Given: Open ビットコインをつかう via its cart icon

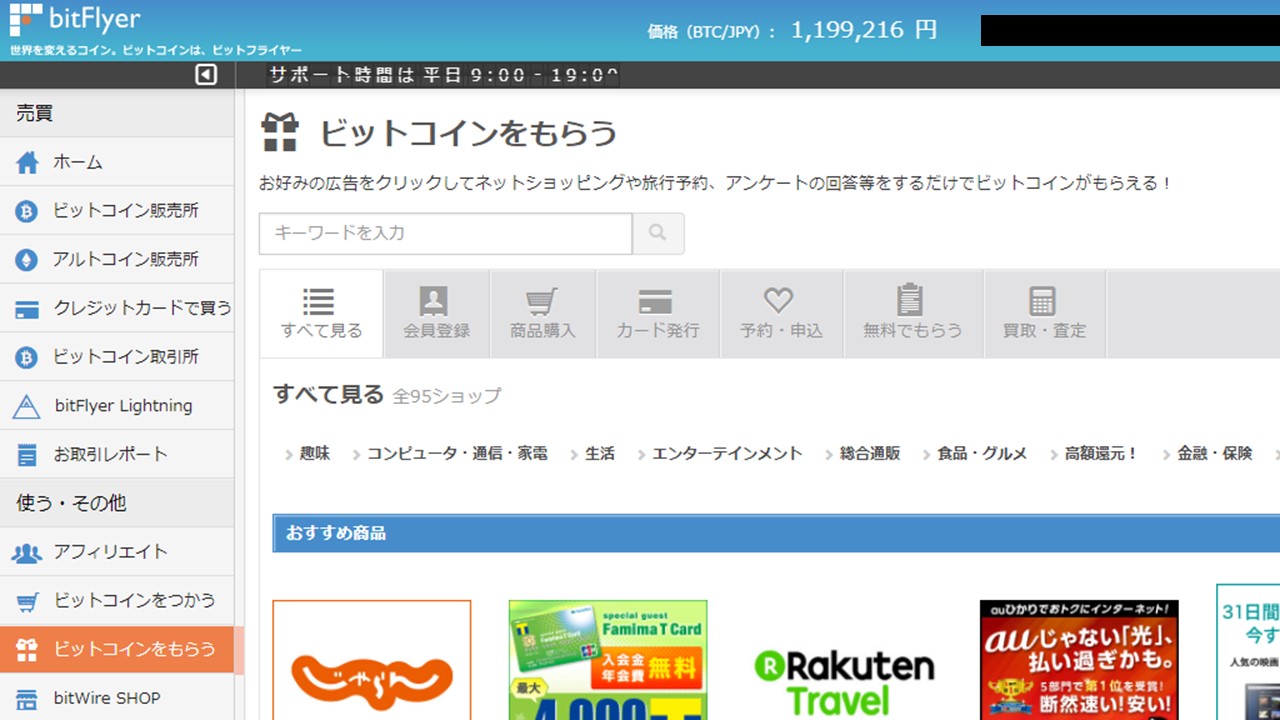Looking at the screenshot, I should point(29,601).
